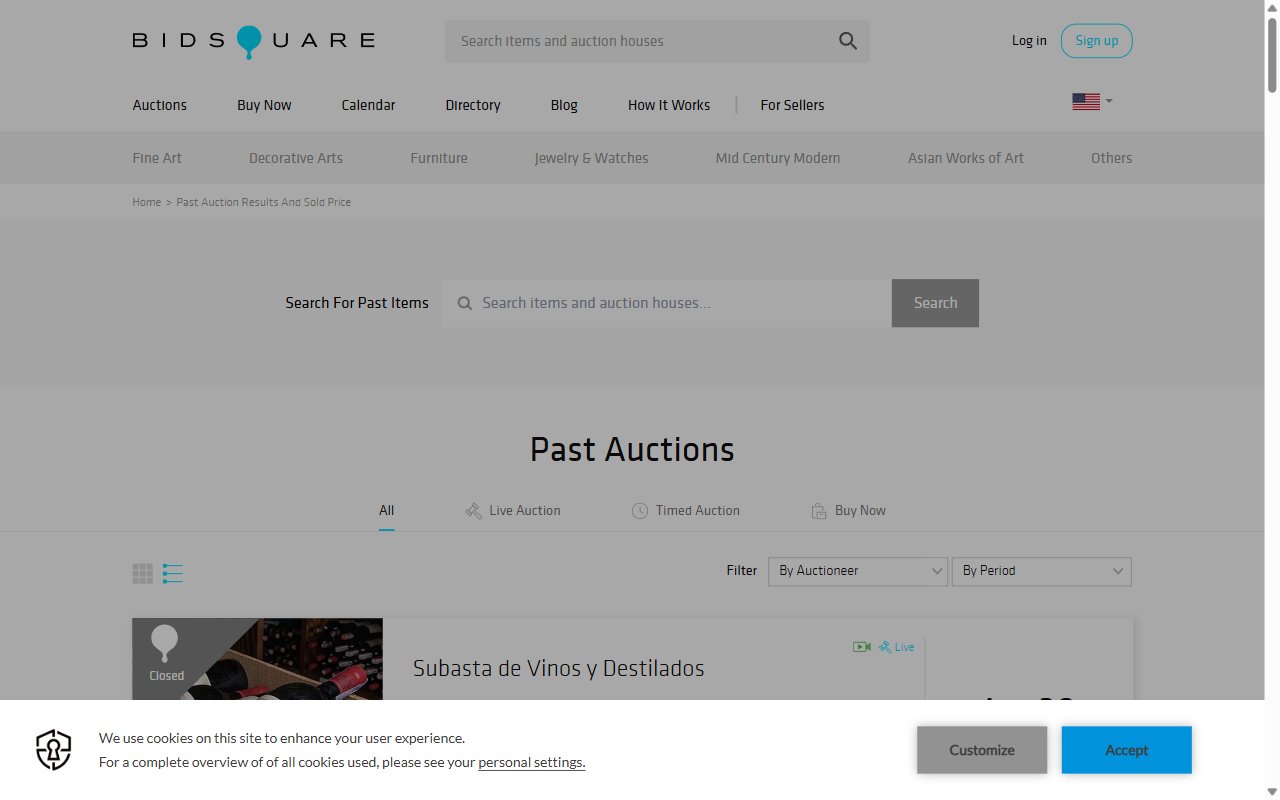Image resolution: width=1280 pixels, height=800 pixels.
Task: Expand the By Auctioneer filter dropdown
Action: (x=858, y=571)
